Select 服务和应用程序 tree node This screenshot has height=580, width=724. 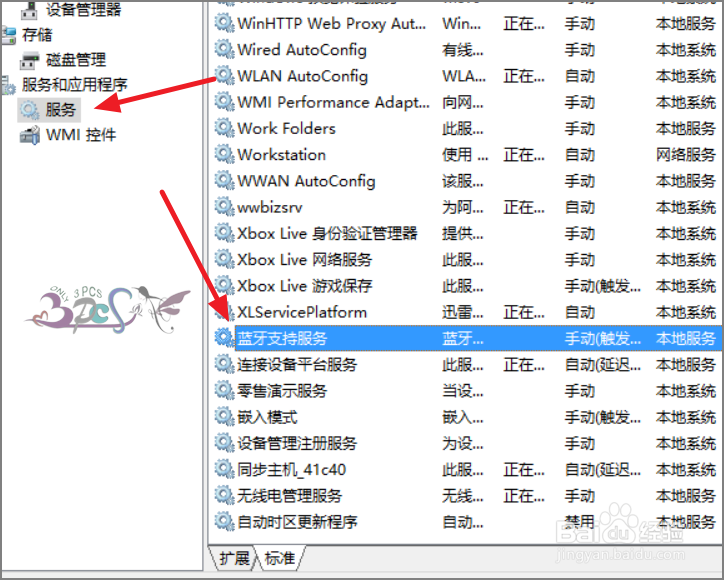click(x=74, y=85)
